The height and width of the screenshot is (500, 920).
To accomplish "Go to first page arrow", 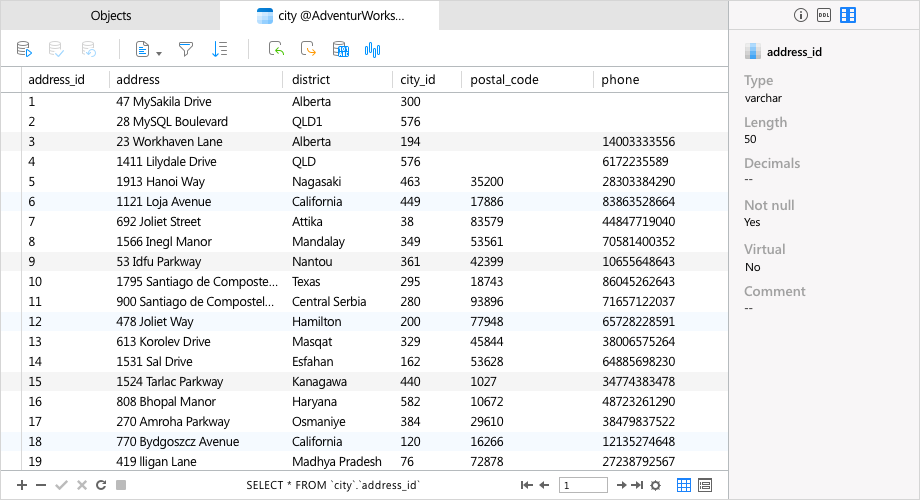I will tap(526, 485).
